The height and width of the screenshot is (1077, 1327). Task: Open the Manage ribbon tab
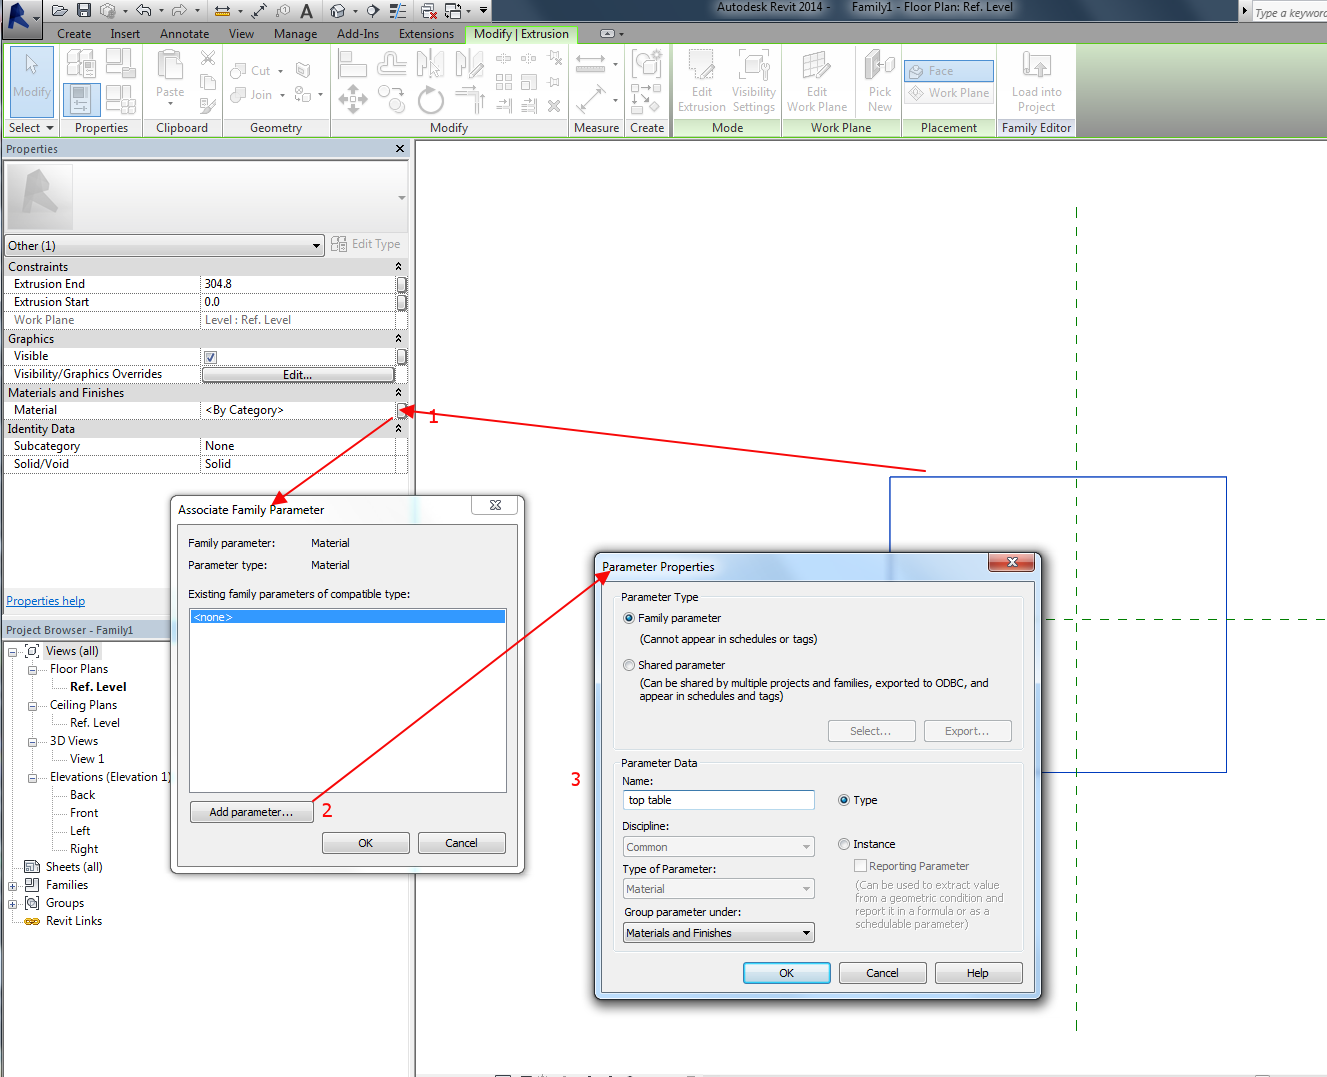pos(295,34)
